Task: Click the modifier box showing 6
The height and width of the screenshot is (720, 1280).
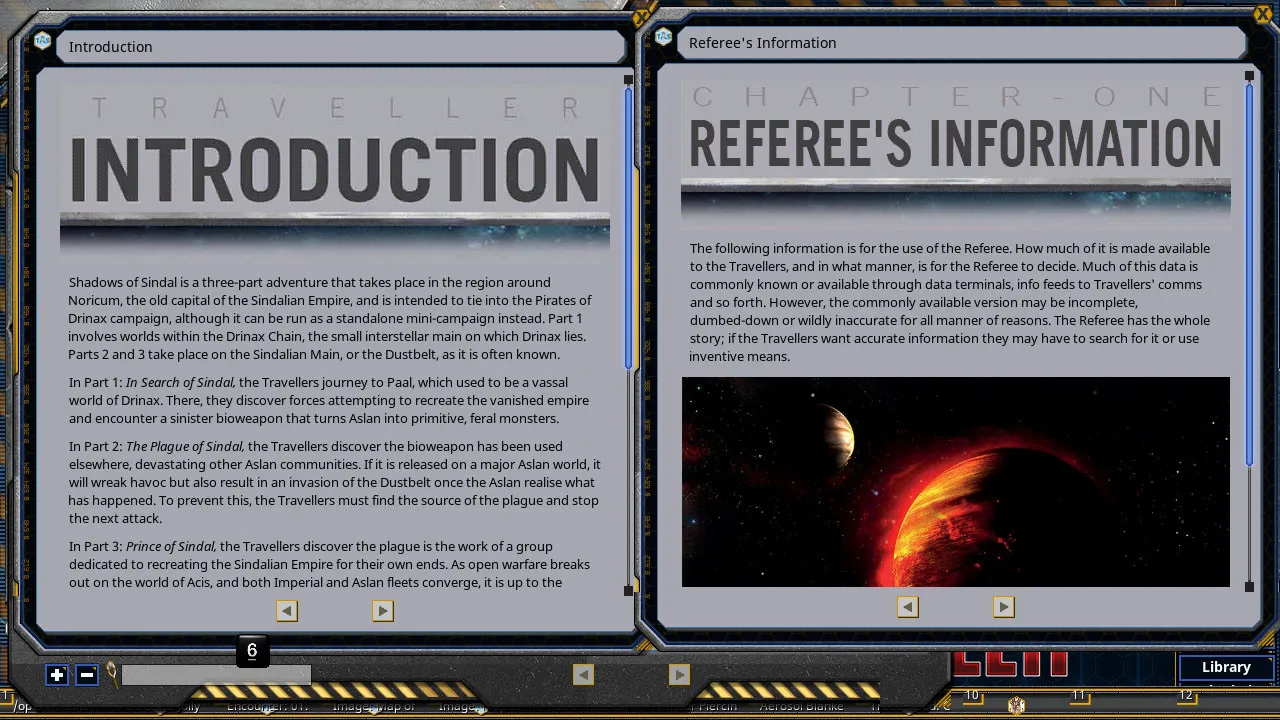Action: tap(252, 651)
